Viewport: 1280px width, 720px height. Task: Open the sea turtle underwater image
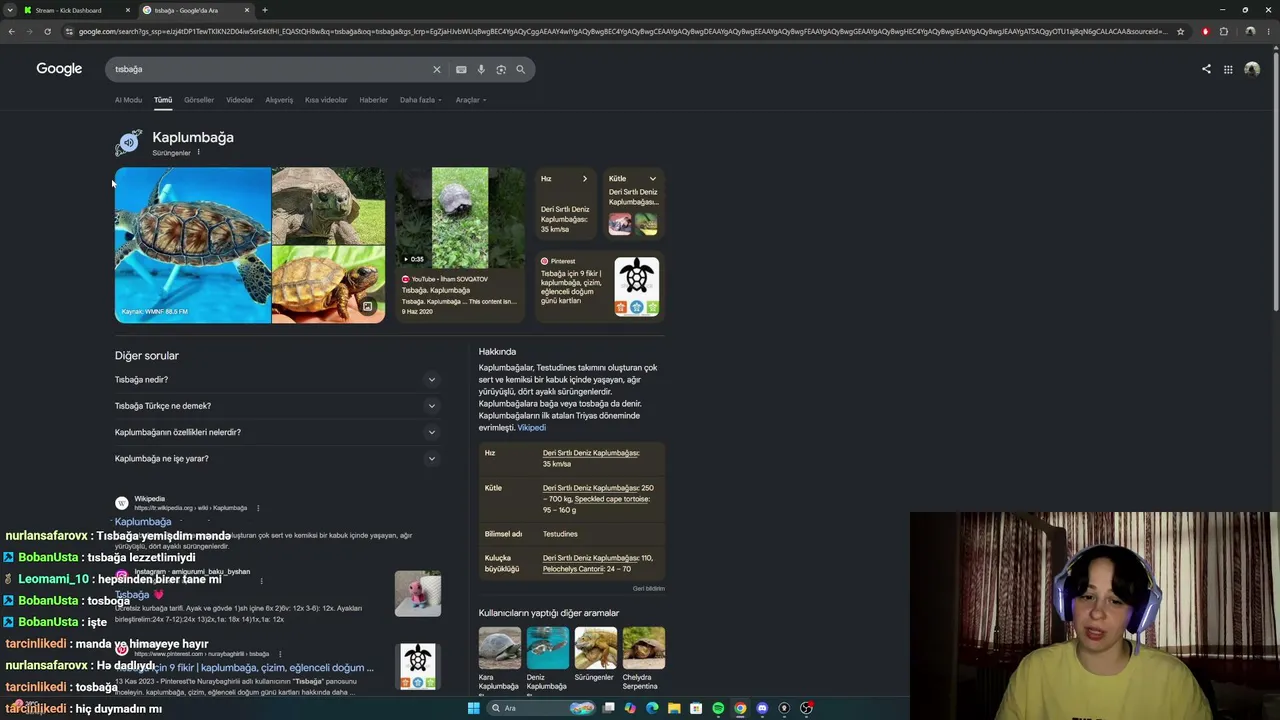(x=193, y=245)
